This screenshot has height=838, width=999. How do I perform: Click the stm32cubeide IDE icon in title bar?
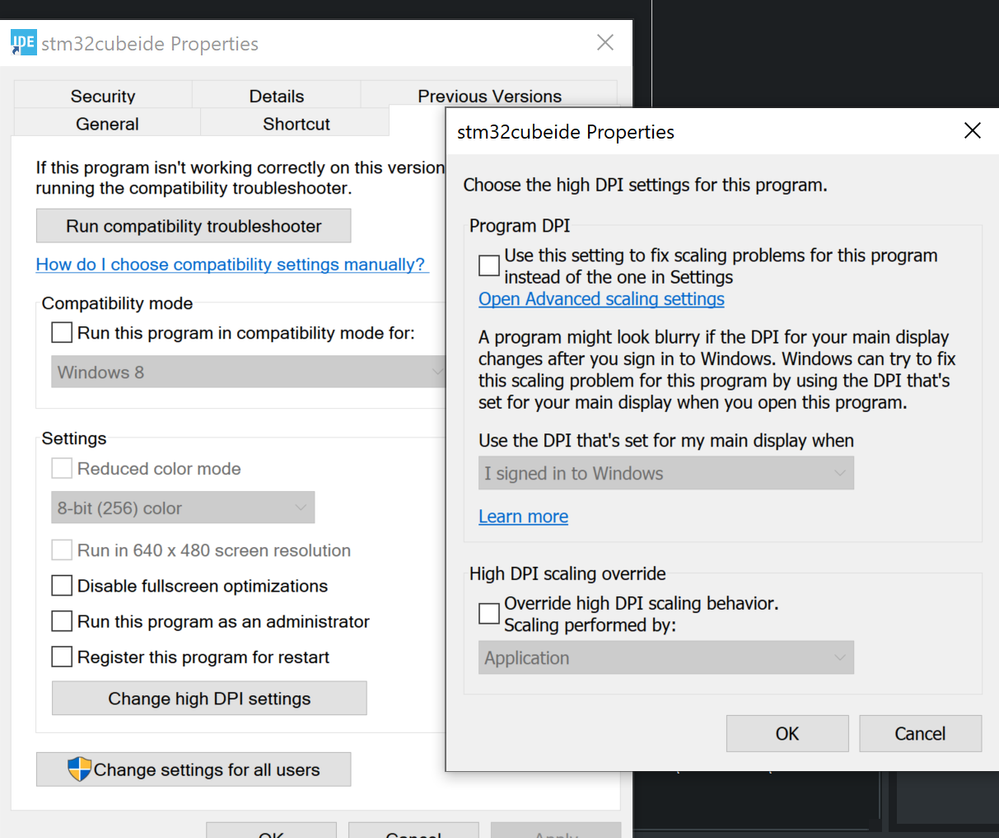tap(24, 43)
